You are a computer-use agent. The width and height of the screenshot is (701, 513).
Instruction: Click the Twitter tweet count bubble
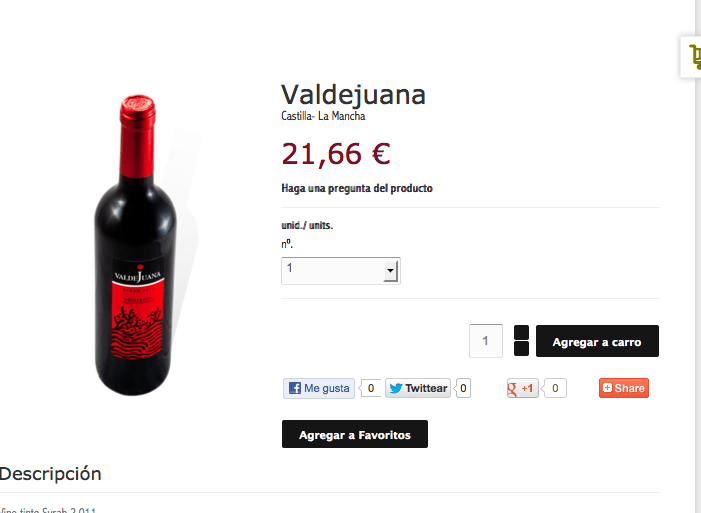[462, 388]
